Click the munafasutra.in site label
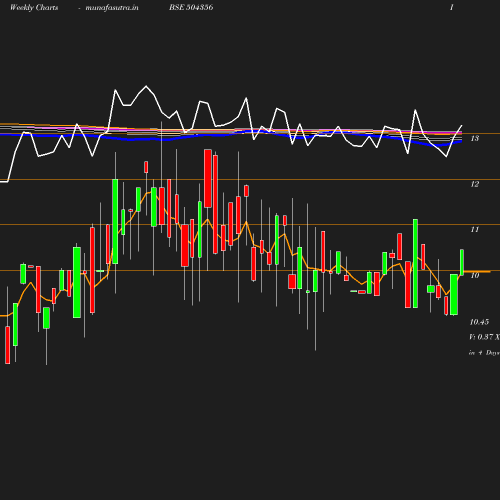 [x=112, y=8]
